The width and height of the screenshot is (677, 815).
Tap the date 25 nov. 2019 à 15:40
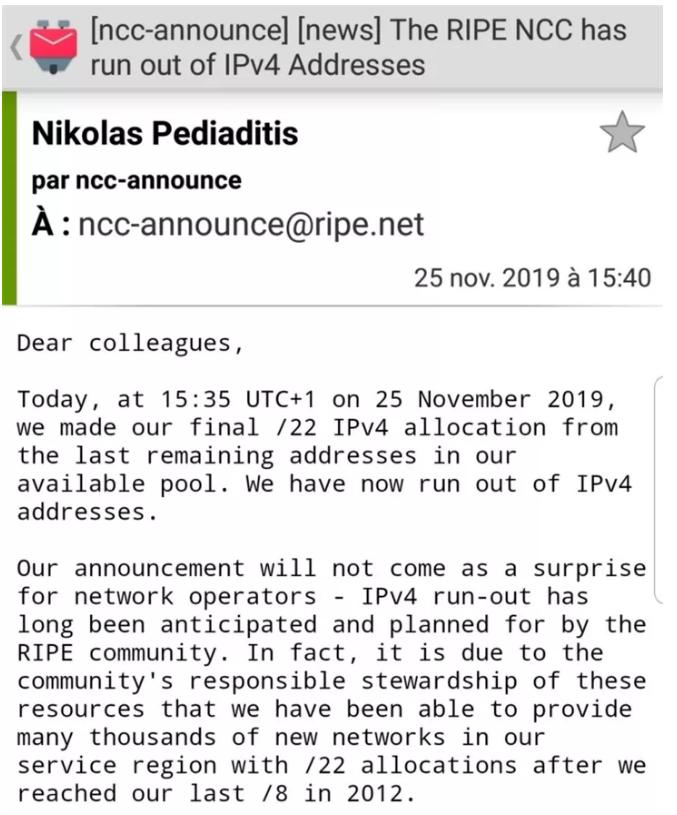click(x=532, y=278)
